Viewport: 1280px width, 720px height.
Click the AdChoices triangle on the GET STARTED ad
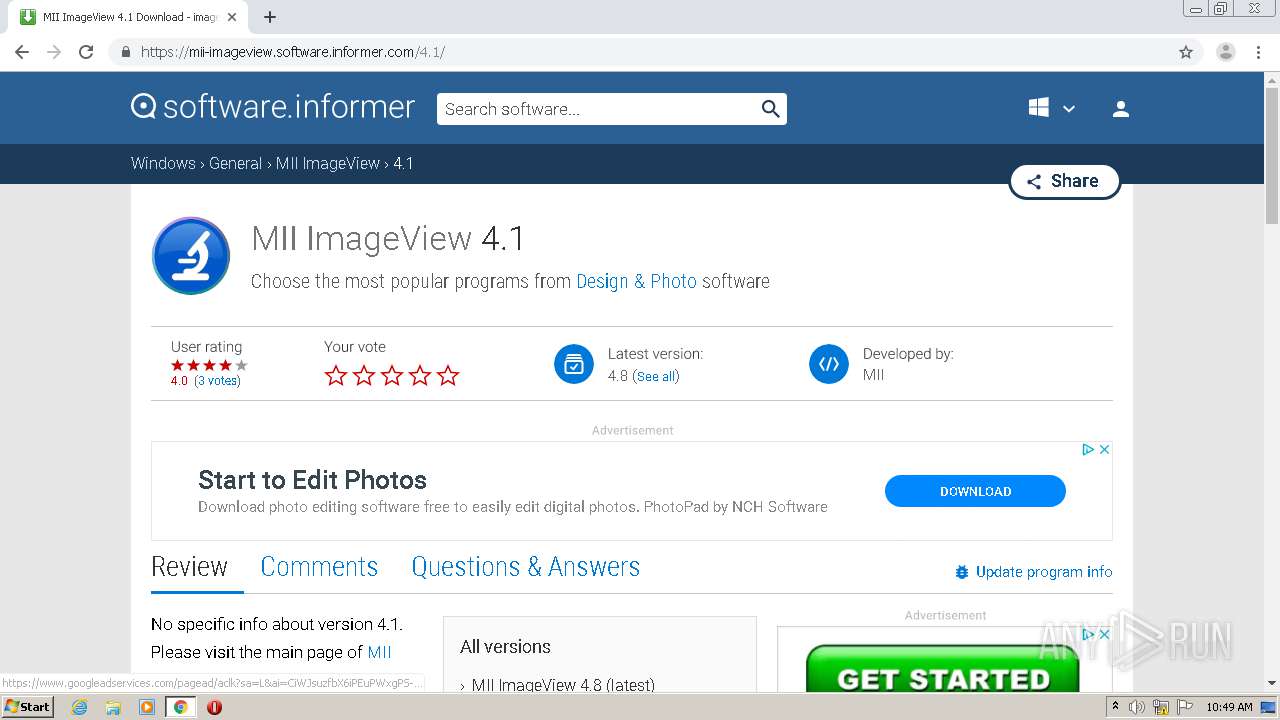(x=1088, y=635)
